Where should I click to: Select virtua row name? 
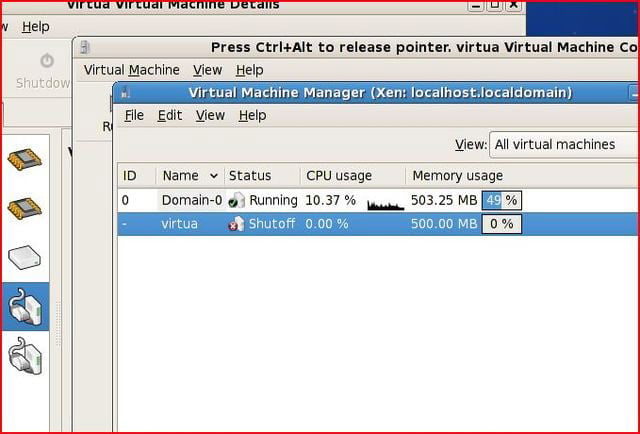179,224
